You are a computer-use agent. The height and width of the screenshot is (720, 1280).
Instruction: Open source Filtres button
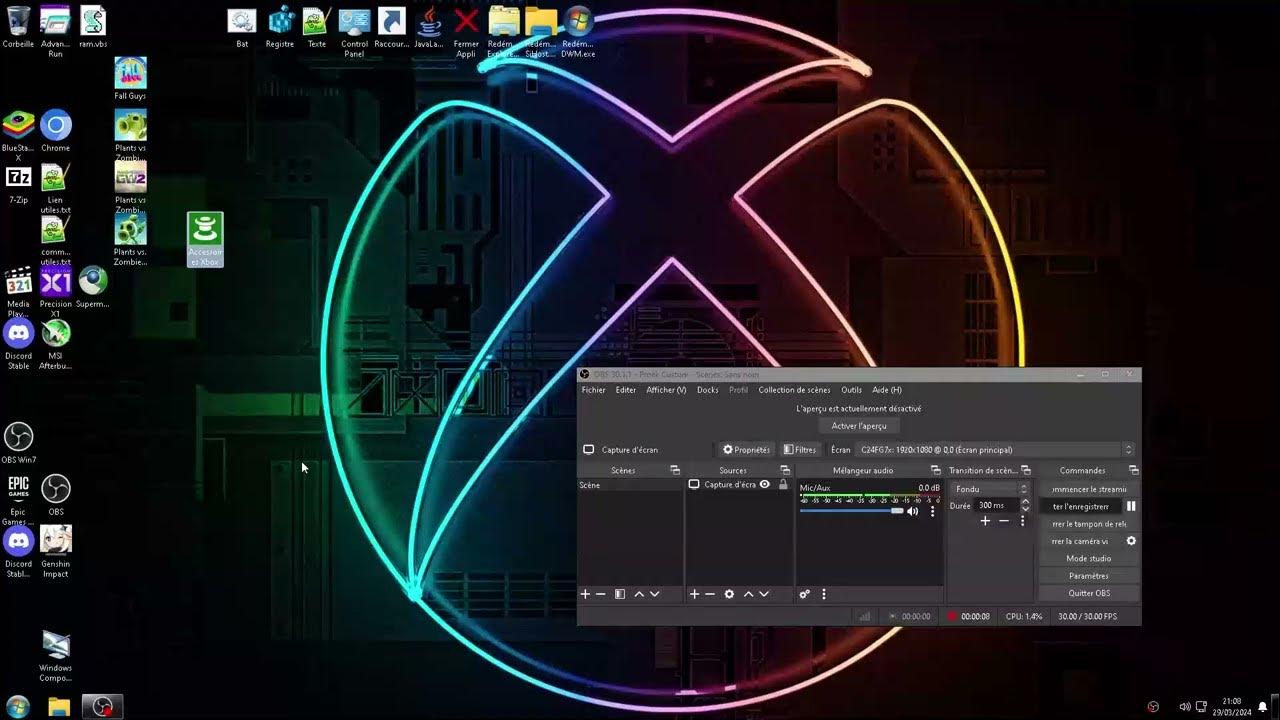[800, 450]
